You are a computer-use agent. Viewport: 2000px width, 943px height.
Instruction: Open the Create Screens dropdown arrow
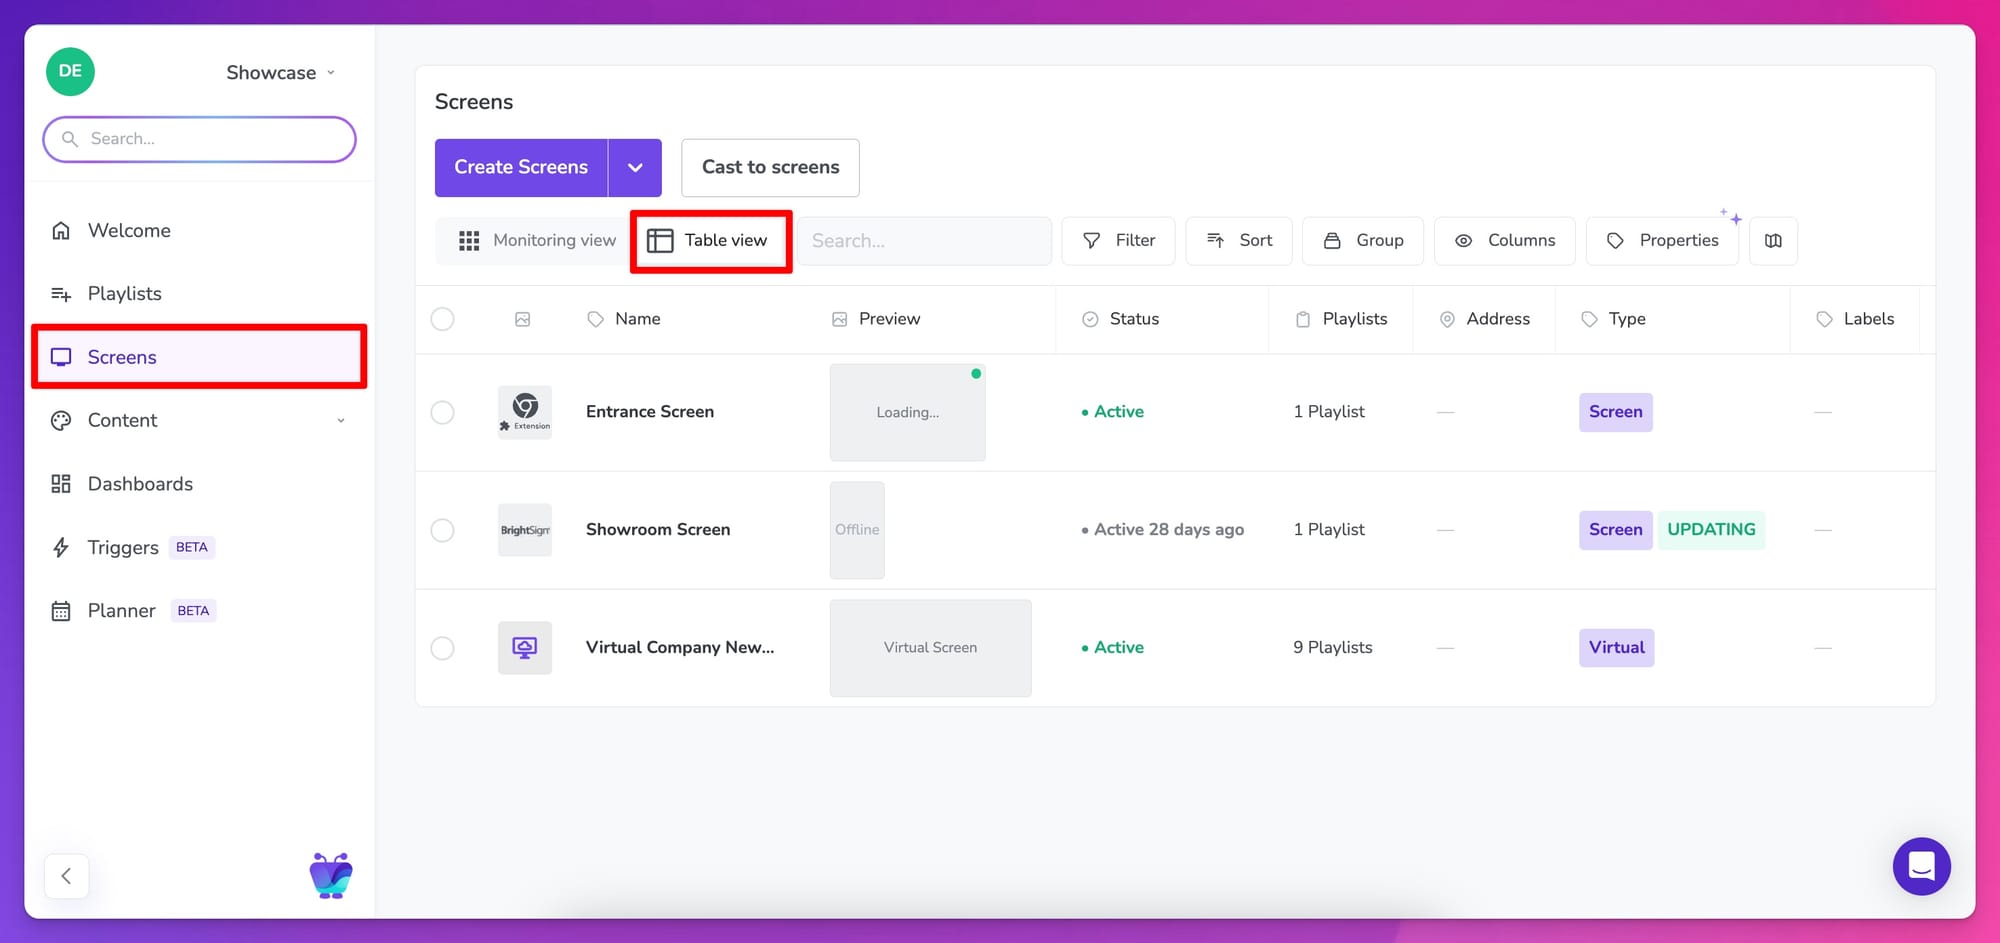[x=635, y=168]
